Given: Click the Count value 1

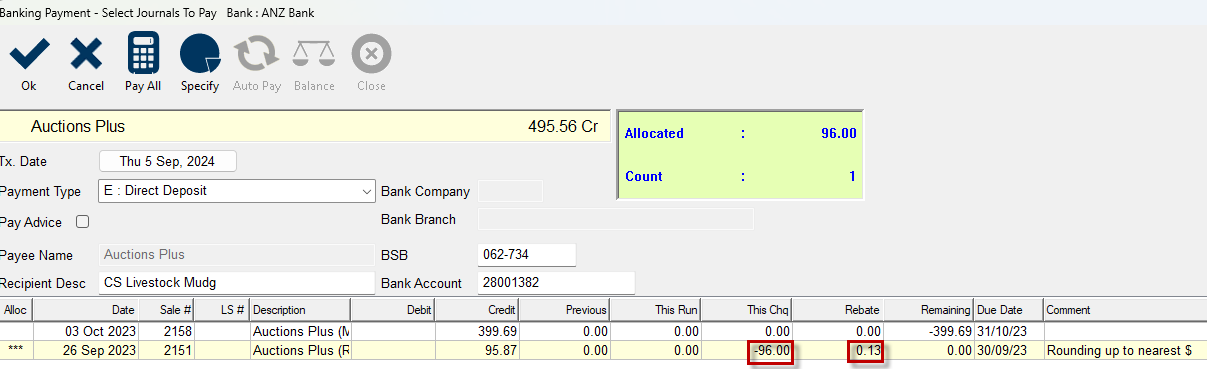Looking at the screenshot, I should pos(853,176).
